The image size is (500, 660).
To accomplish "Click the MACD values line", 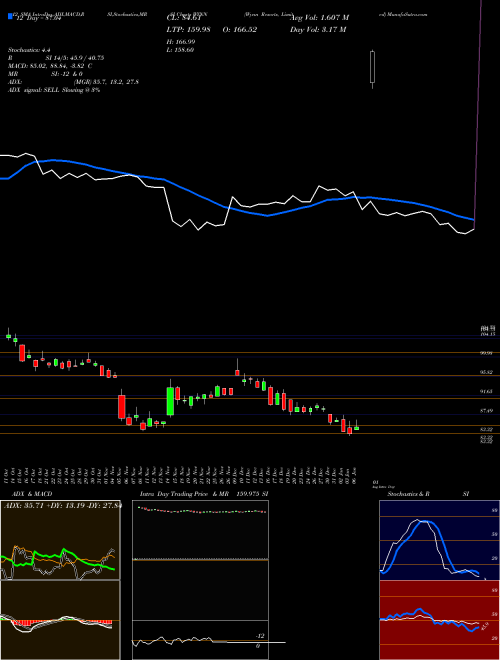I will click(x=50, y=66).
